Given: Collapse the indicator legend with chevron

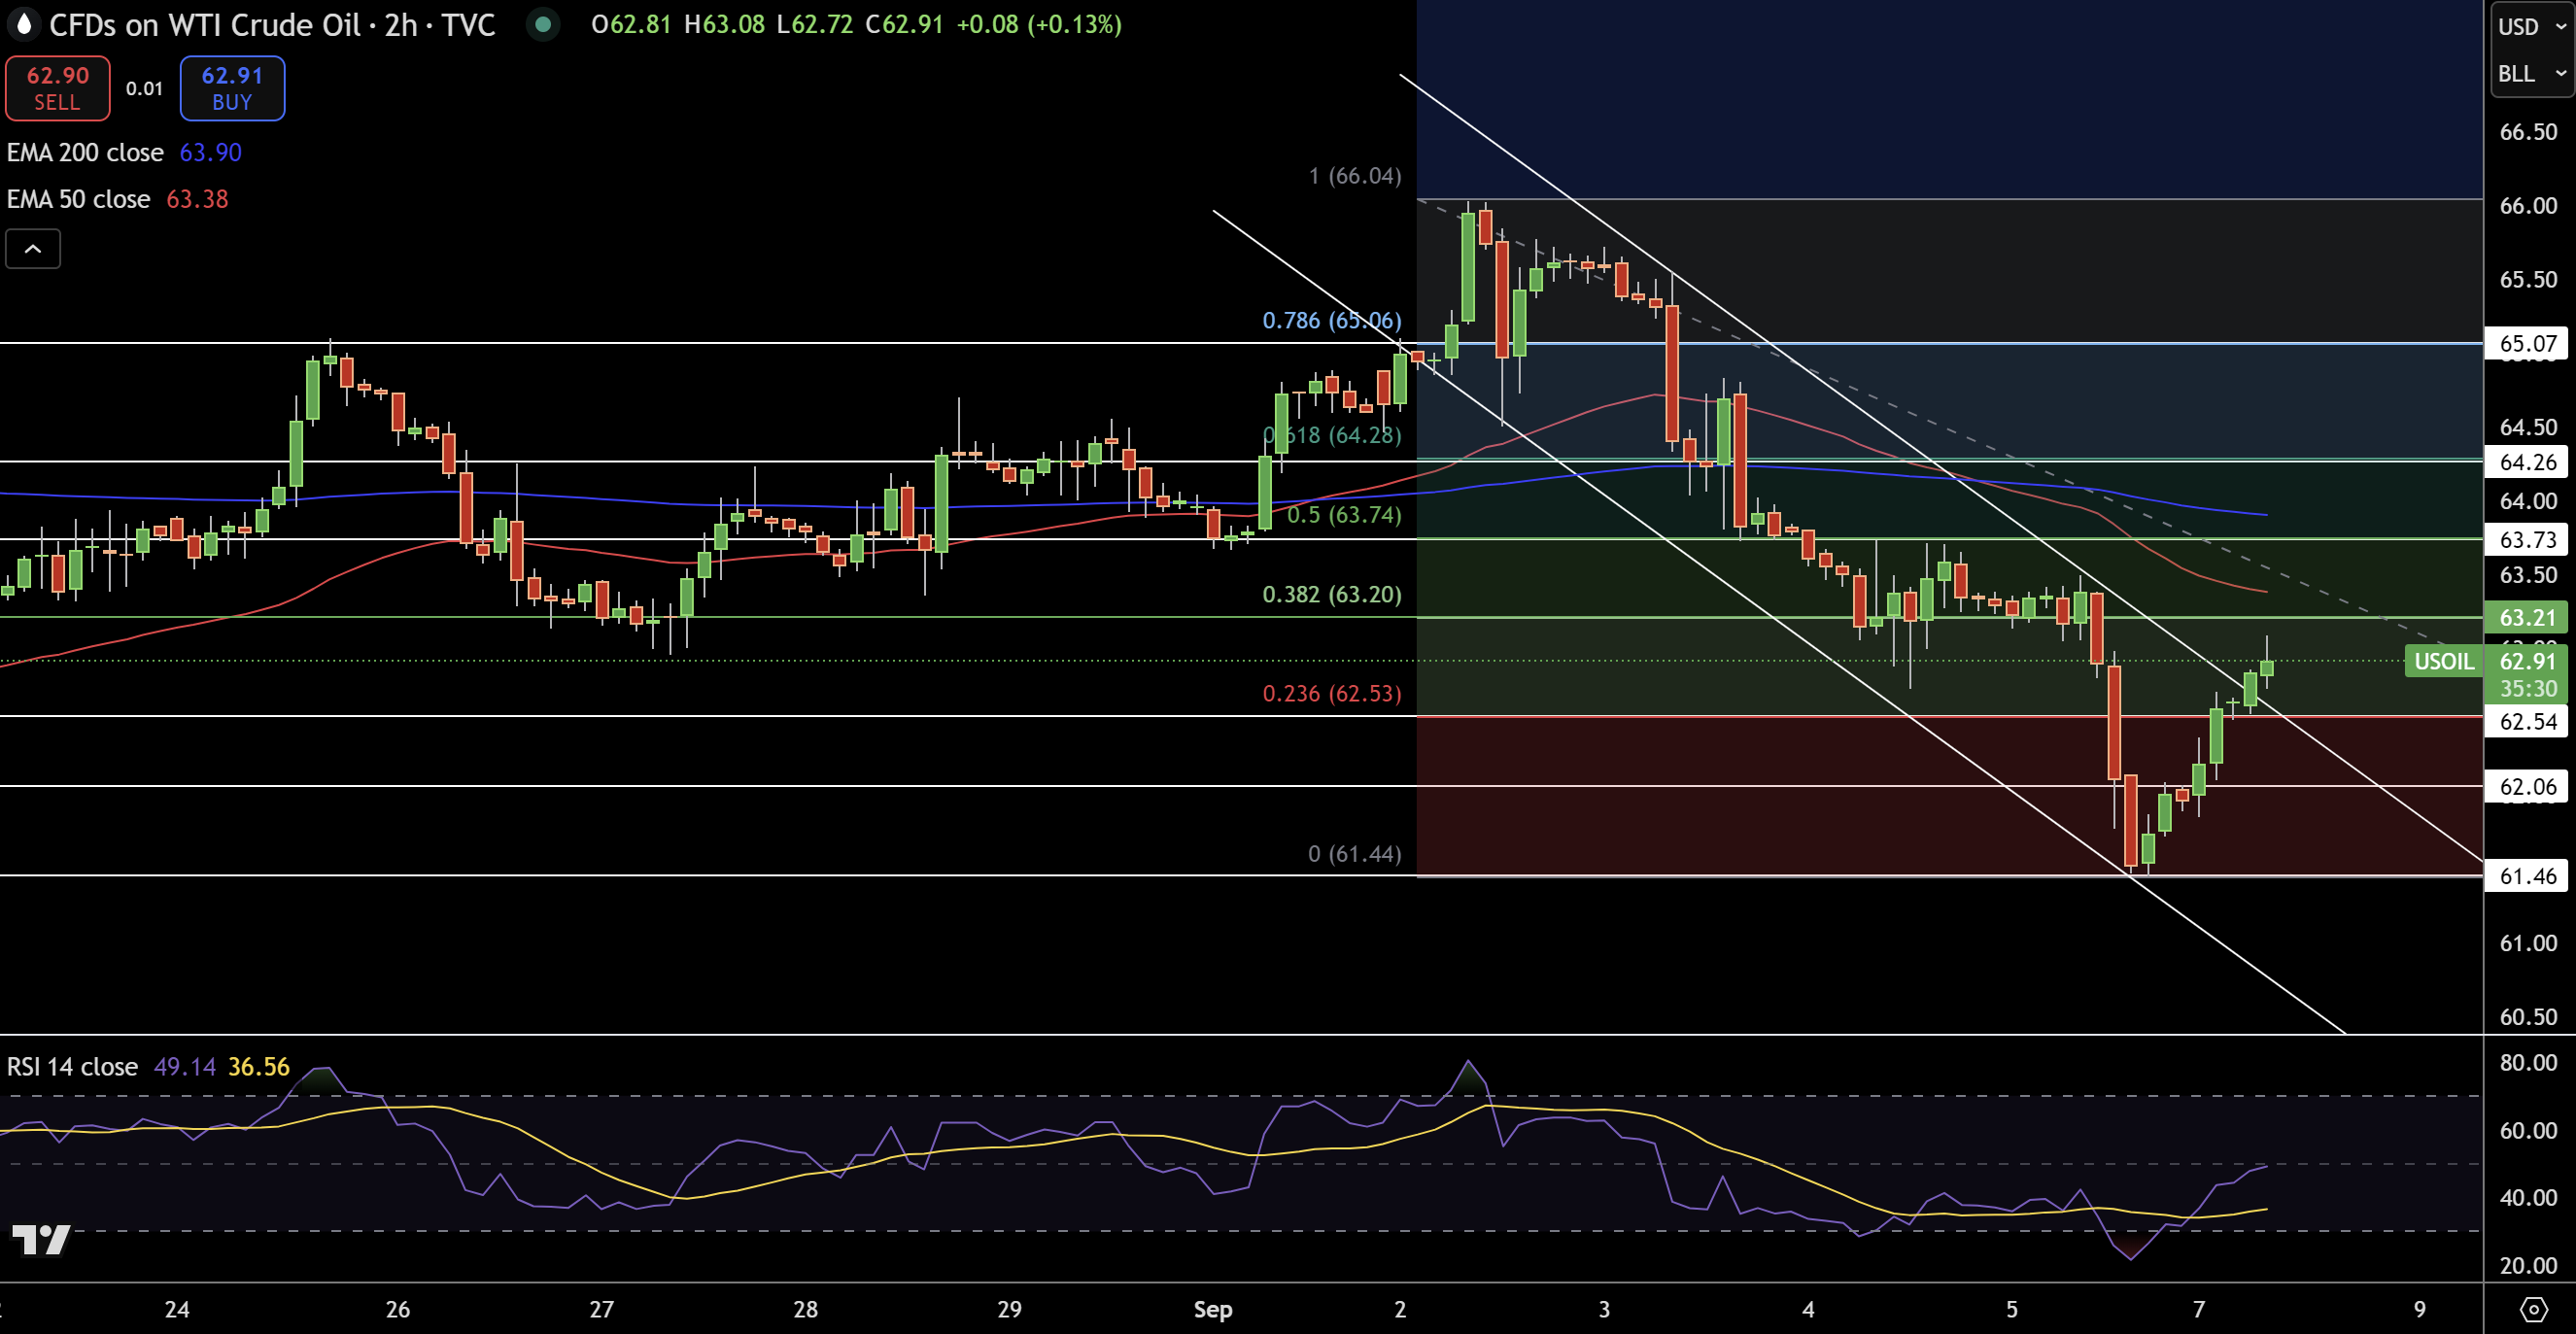Looking at the screenshot, I should pos(33,249).
